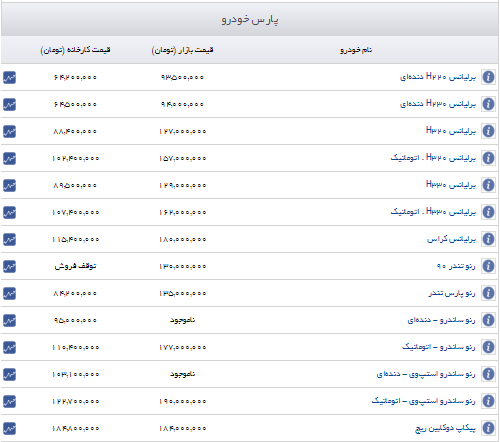This screenshot has height=442, width=500.
Task: Show chart icon for رنو پارس تندر
Action: (x=9, y=293)
